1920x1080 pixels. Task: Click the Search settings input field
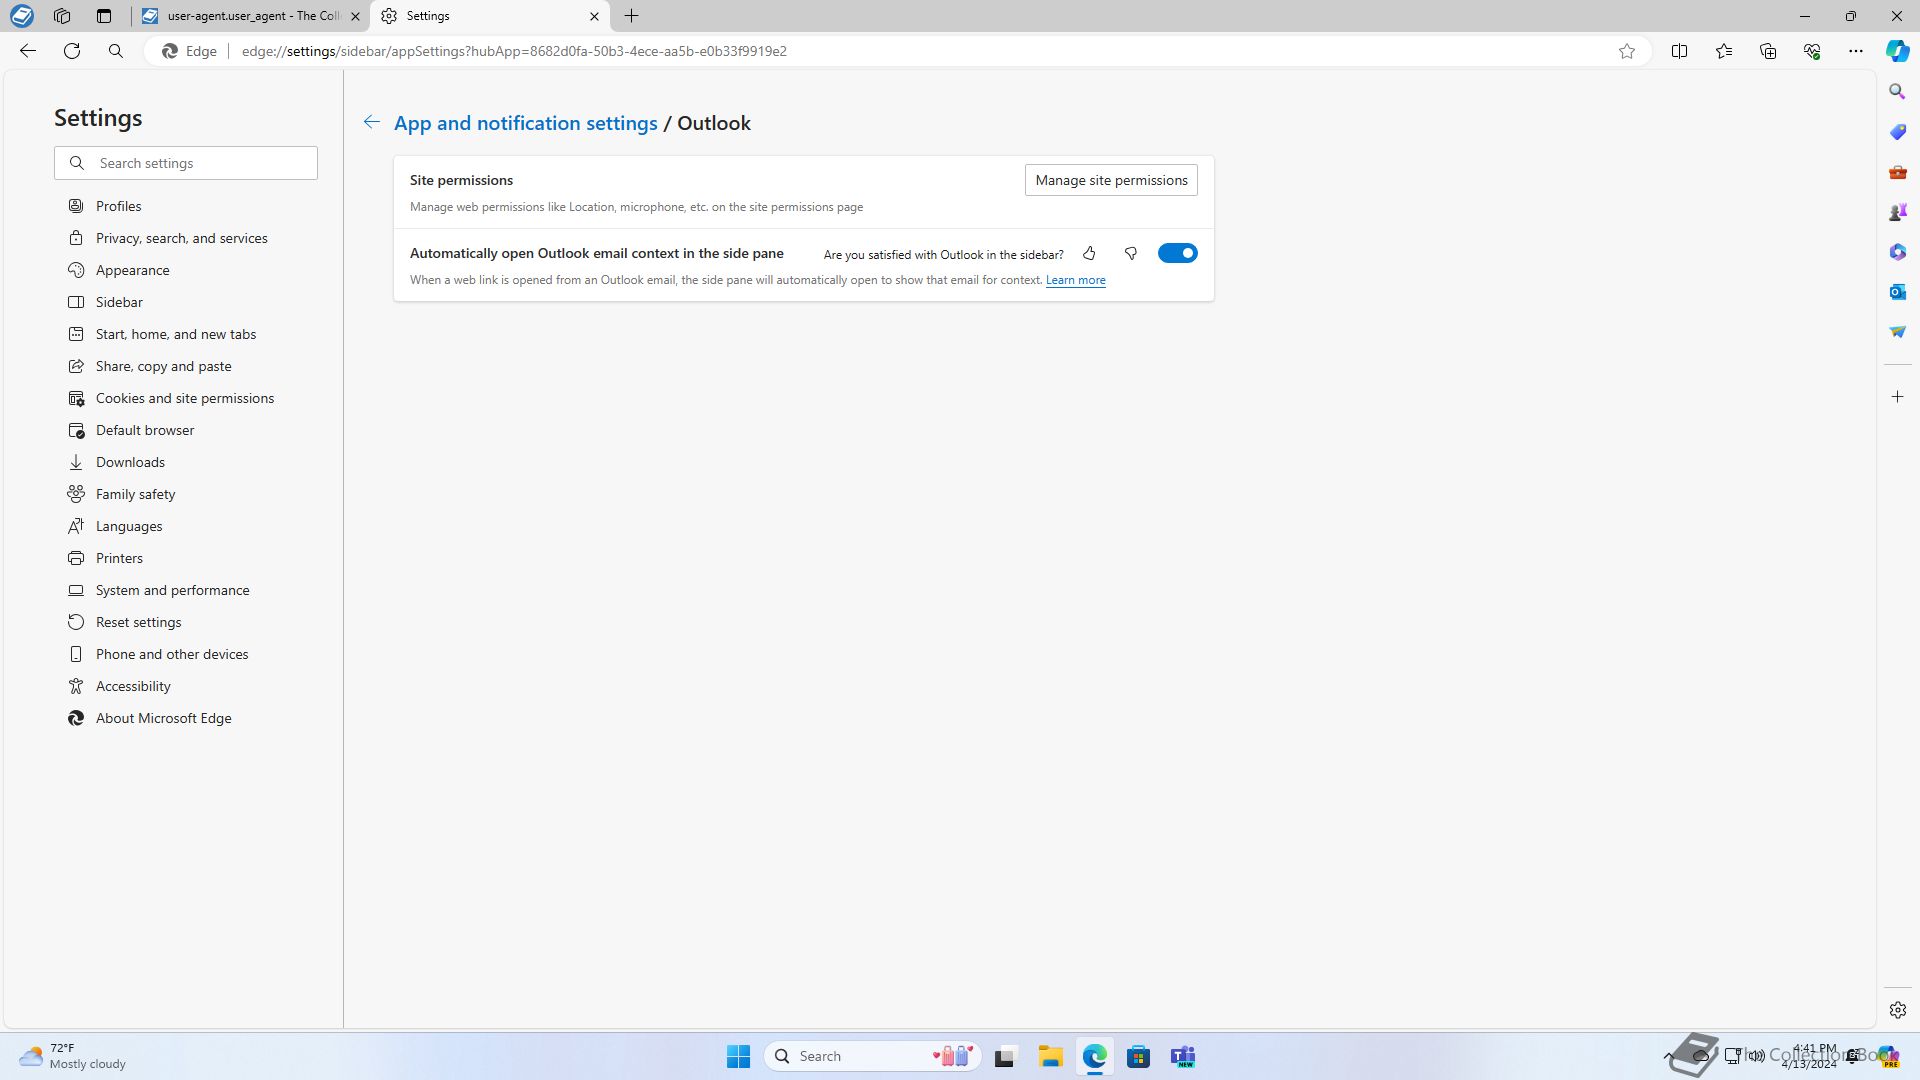pyautogui.click(x=200, y=163)
